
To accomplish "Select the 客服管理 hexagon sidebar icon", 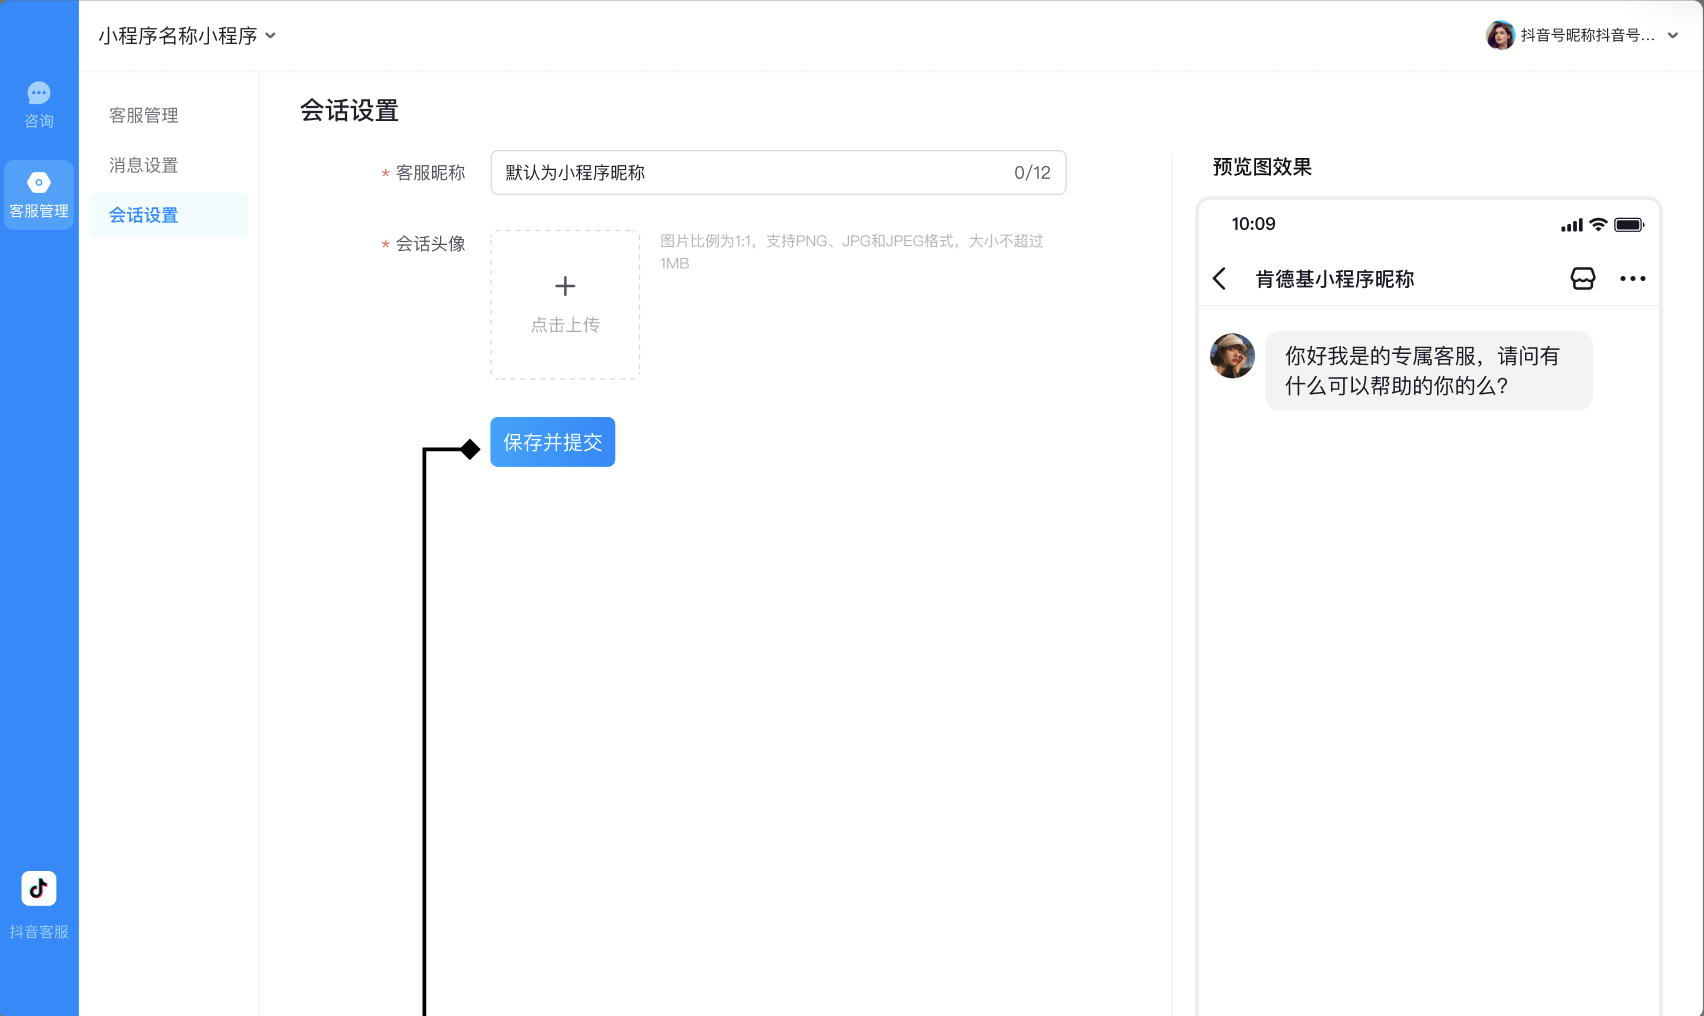I will (39, 183).
